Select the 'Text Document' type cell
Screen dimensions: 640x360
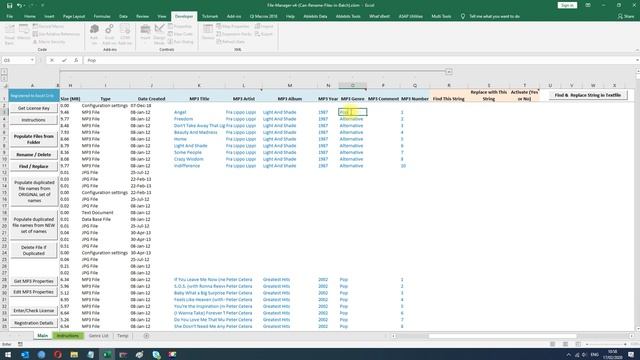[x=105, y=213]
